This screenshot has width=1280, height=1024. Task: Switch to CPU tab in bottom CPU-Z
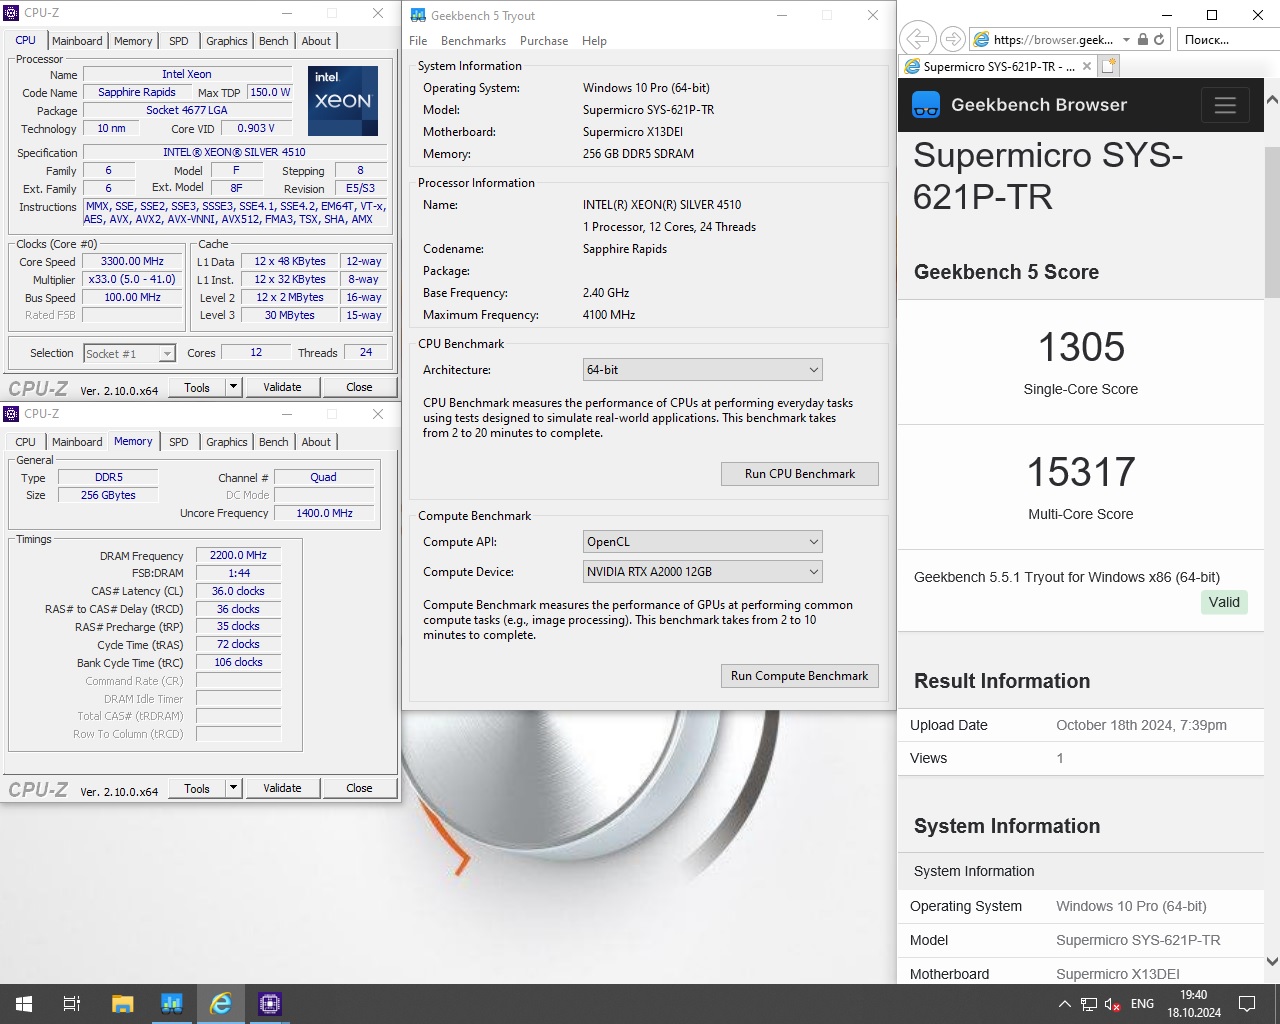pos(26,442)
